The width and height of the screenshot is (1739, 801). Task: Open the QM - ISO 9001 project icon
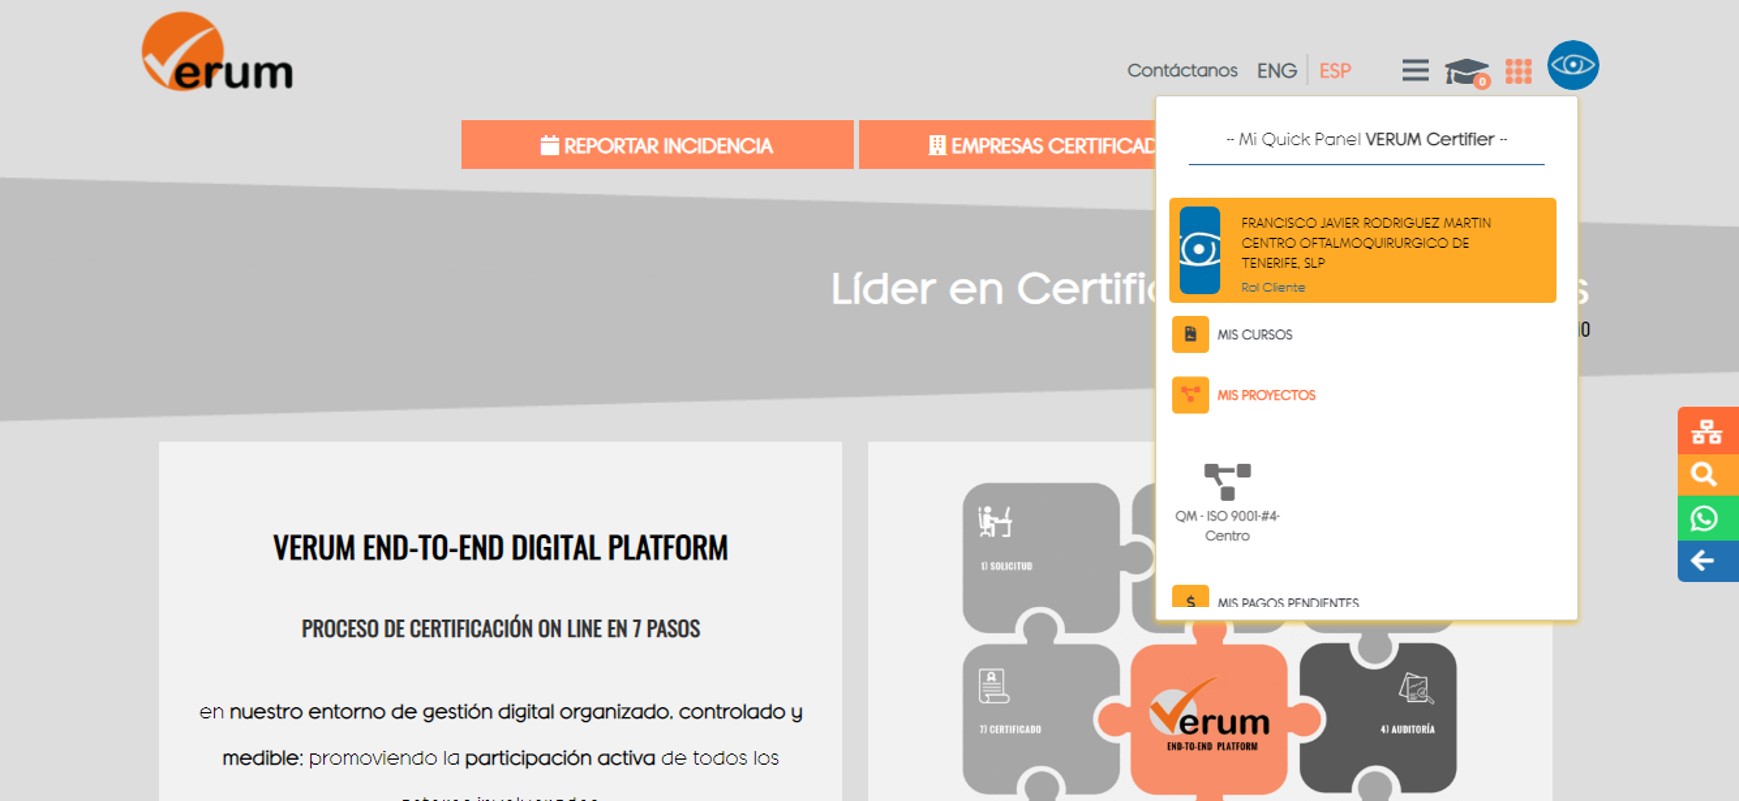click(x=1227, y=481)
